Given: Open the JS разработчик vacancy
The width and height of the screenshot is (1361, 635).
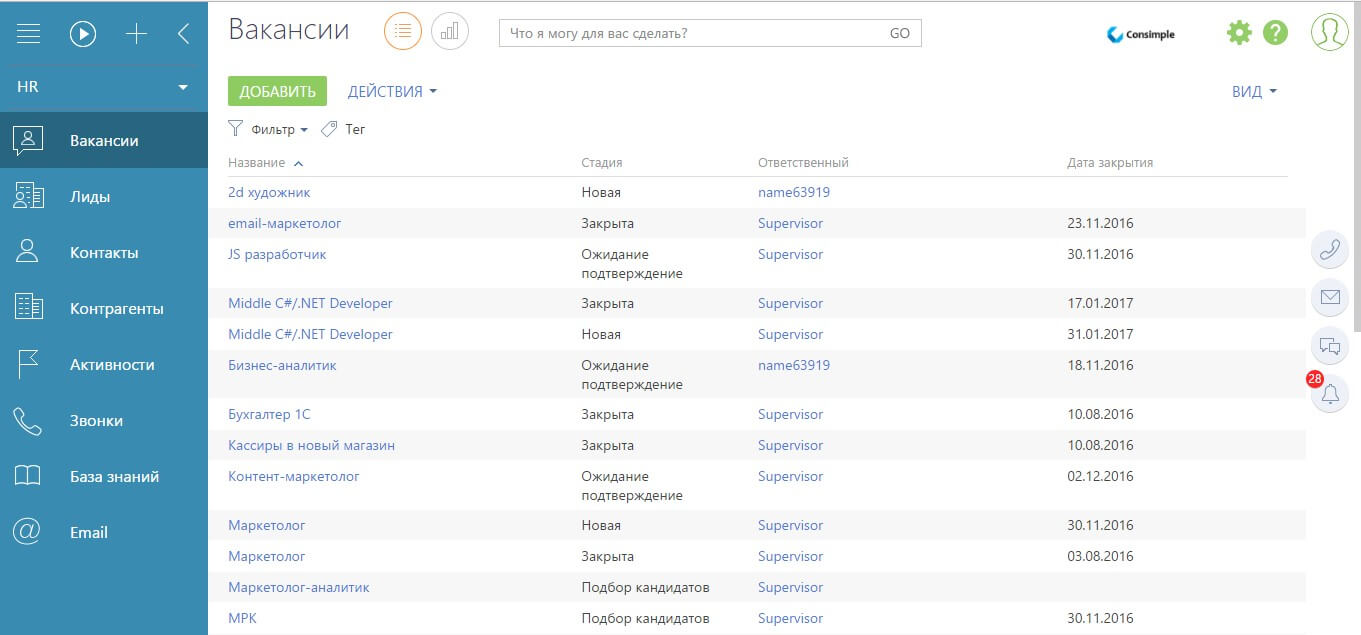Looking at the screenshot, I should (x=277, y=254).
